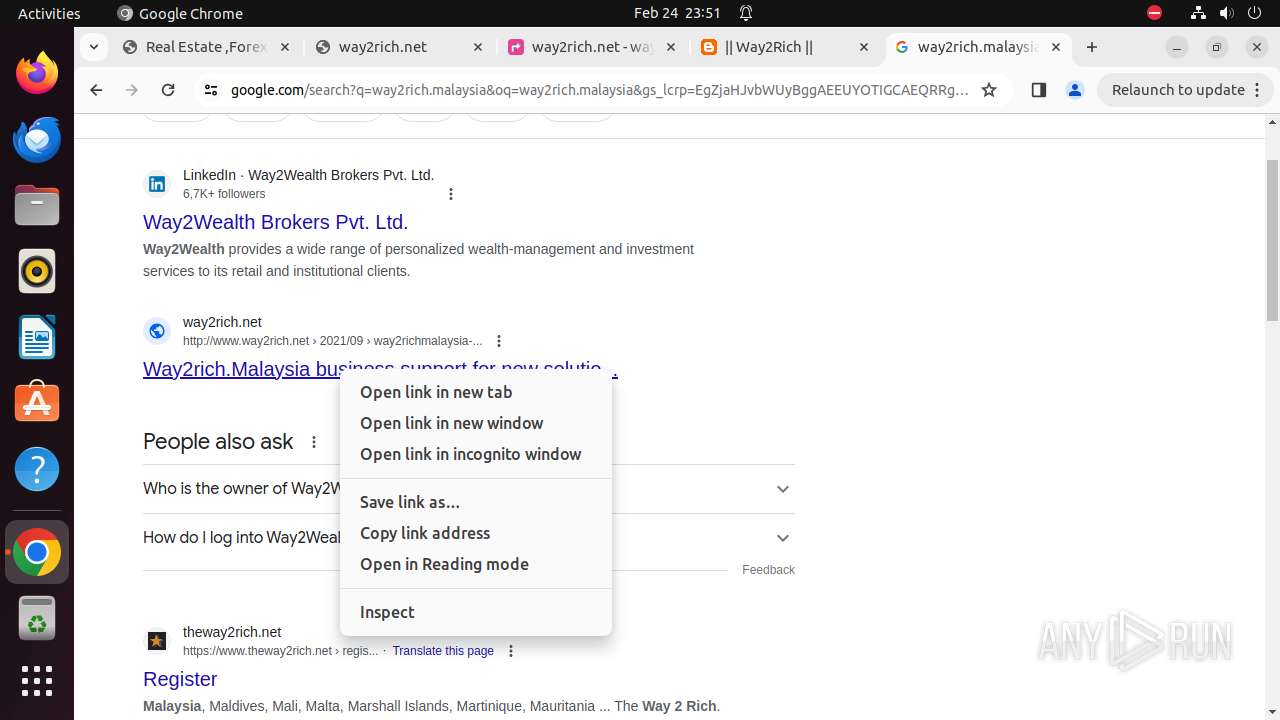Open the Files manager dock icon
The height and width of the screenshot is (720, 1280).
coord(37,205)
